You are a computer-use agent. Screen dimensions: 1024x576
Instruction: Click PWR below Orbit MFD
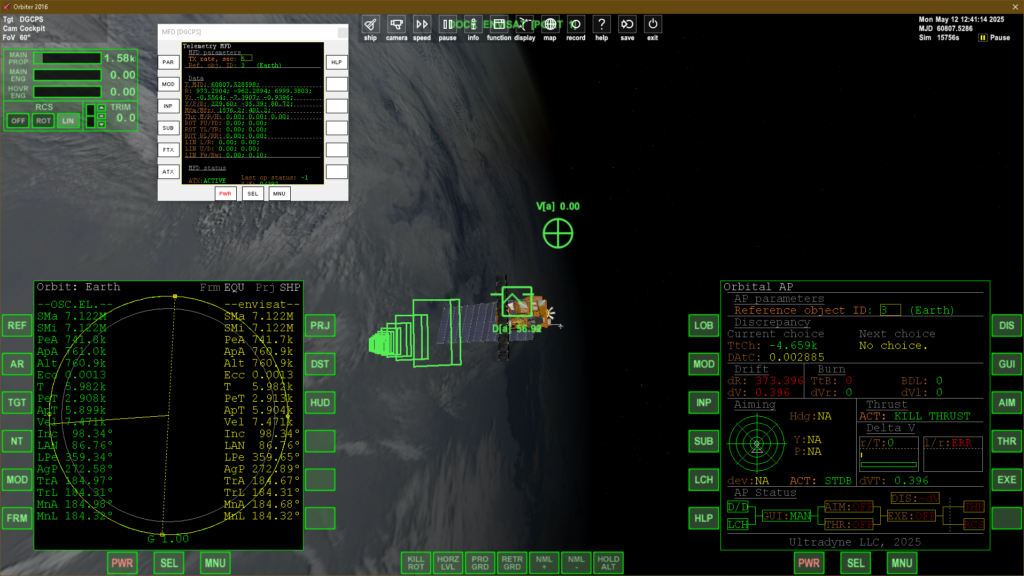(122, 563)
